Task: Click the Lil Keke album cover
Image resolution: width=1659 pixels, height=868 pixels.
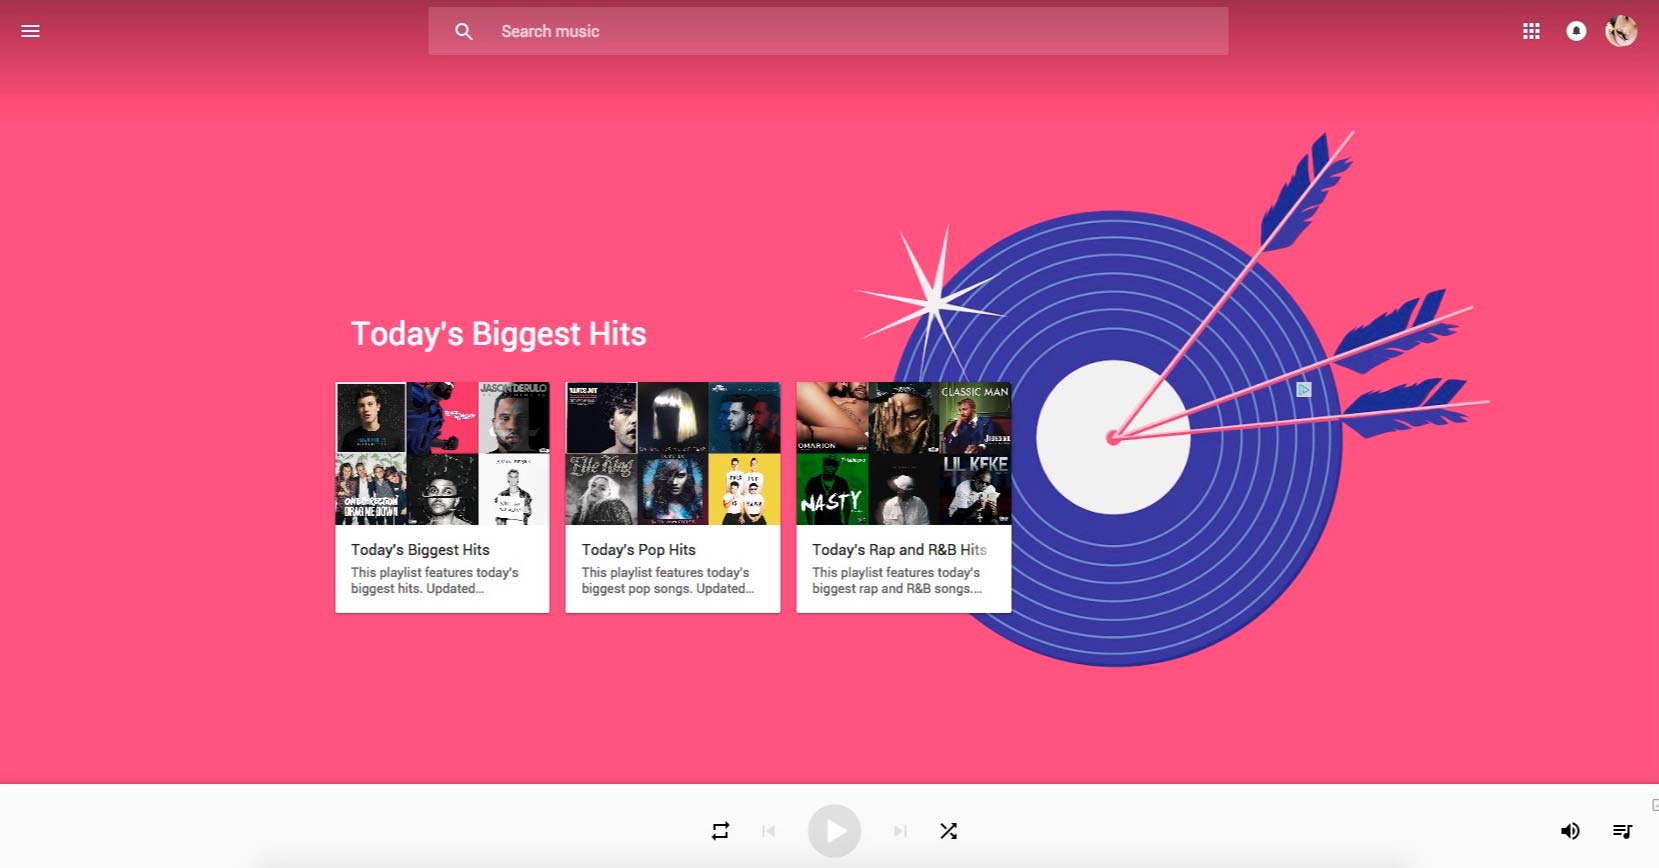Action: click(x=976, y=490)
